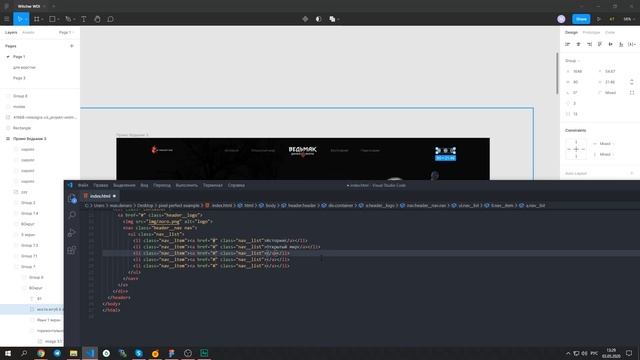
Task: Click the Align right icon in Design panel
Action: (589, 44)
